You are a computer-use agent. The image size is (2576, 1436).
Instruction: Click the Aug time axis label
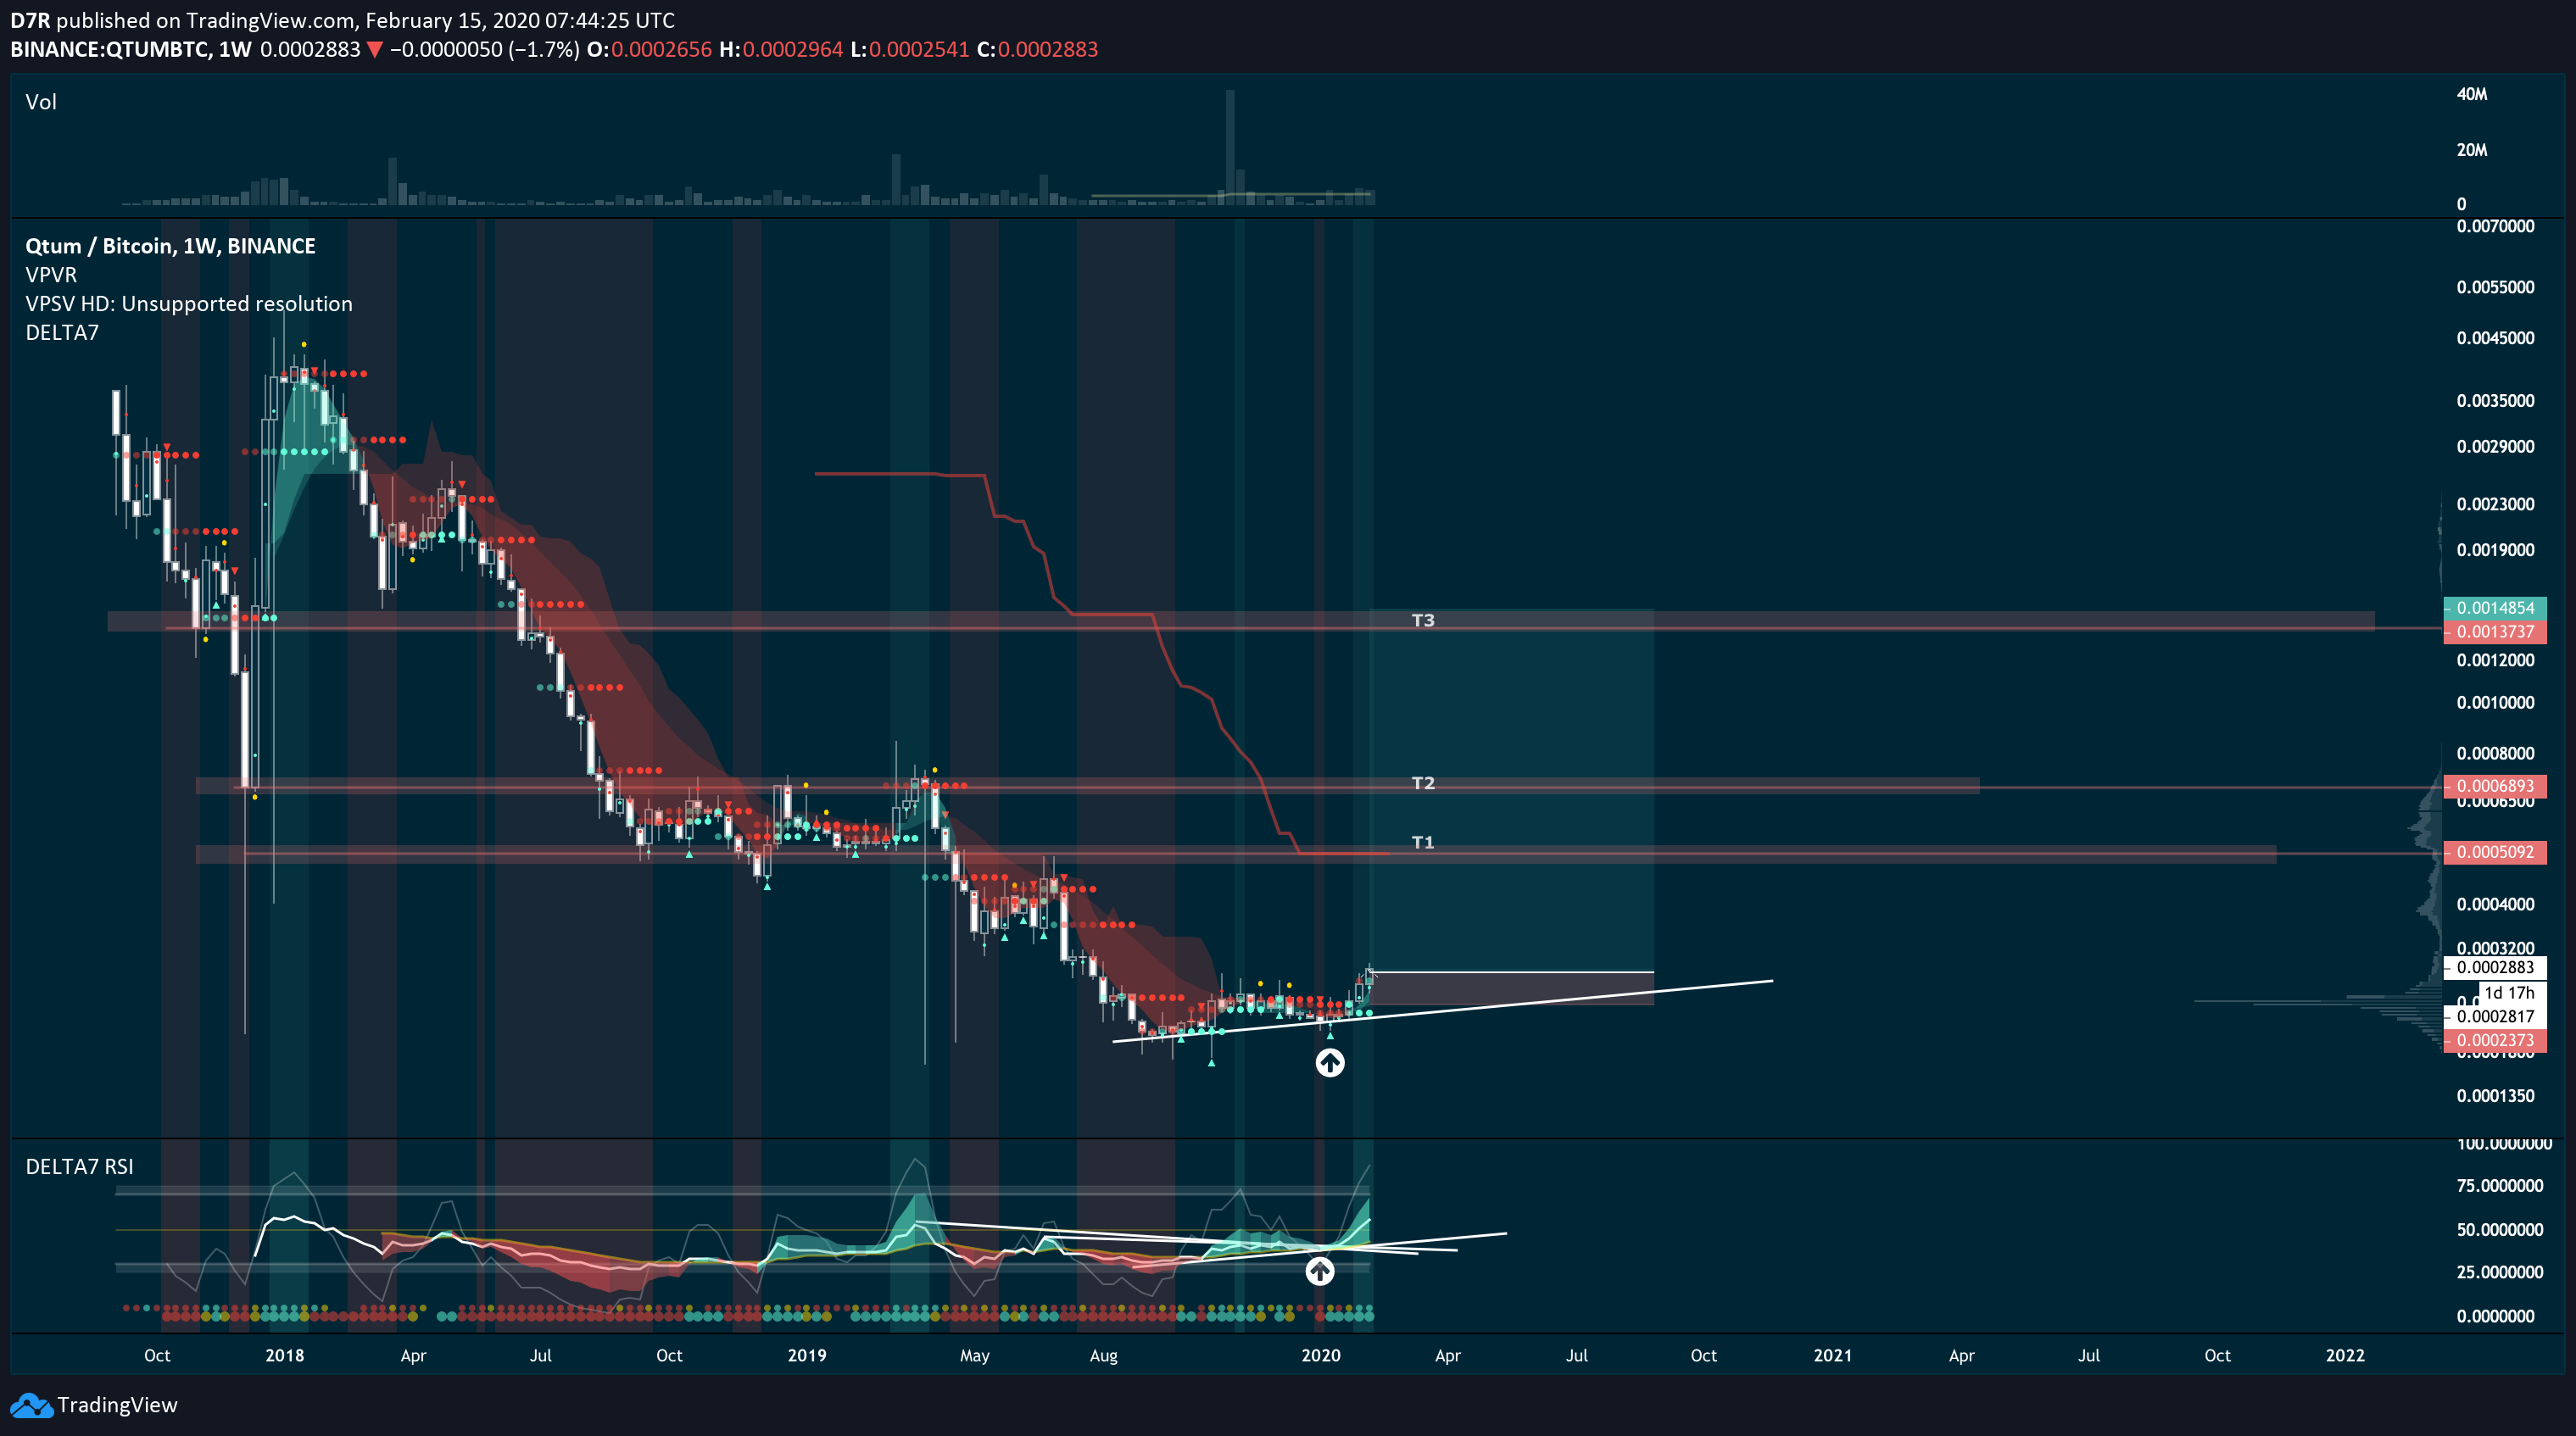[1103, 1356]
